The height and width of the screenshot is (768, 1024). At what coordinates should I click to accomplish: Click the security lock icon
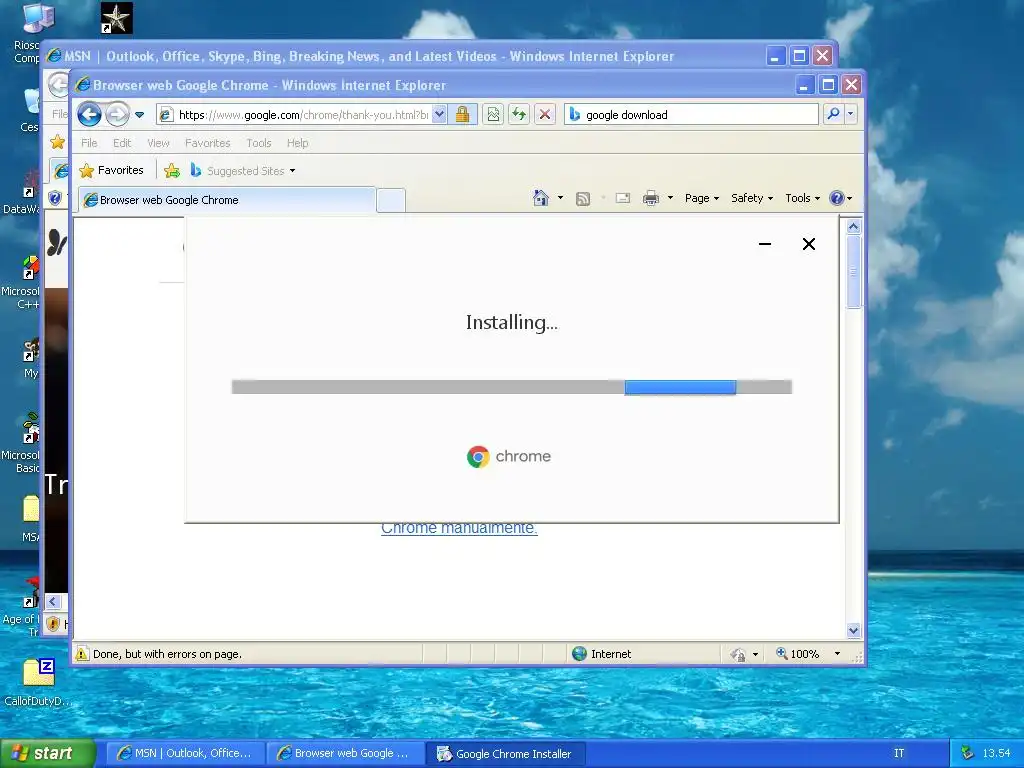462,115
